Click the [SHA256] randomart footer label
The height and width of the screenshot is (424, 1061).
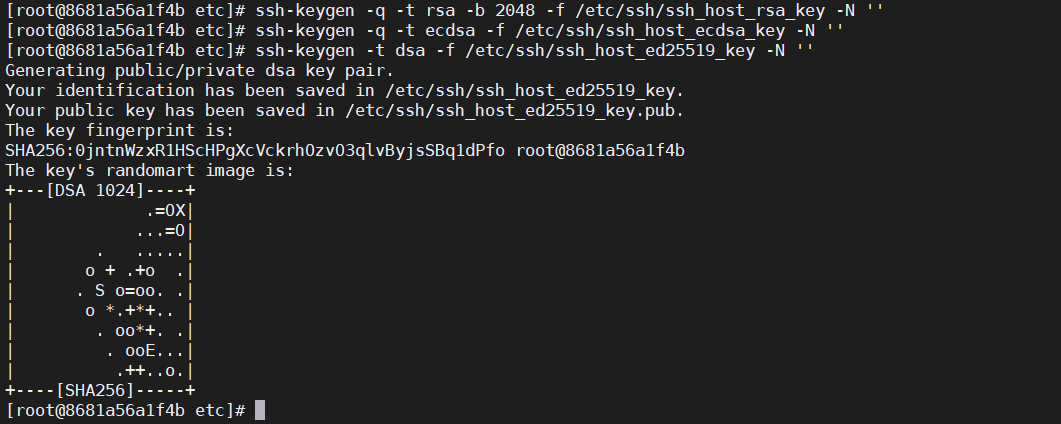point(95,390)
